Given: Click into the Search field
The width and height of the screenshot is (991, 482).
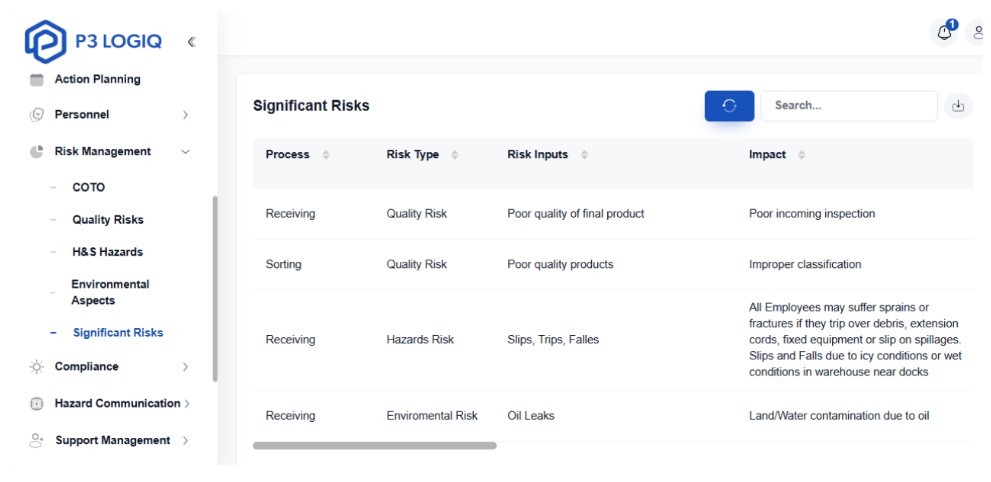Looking at the screenshot, I should point(849,106).
